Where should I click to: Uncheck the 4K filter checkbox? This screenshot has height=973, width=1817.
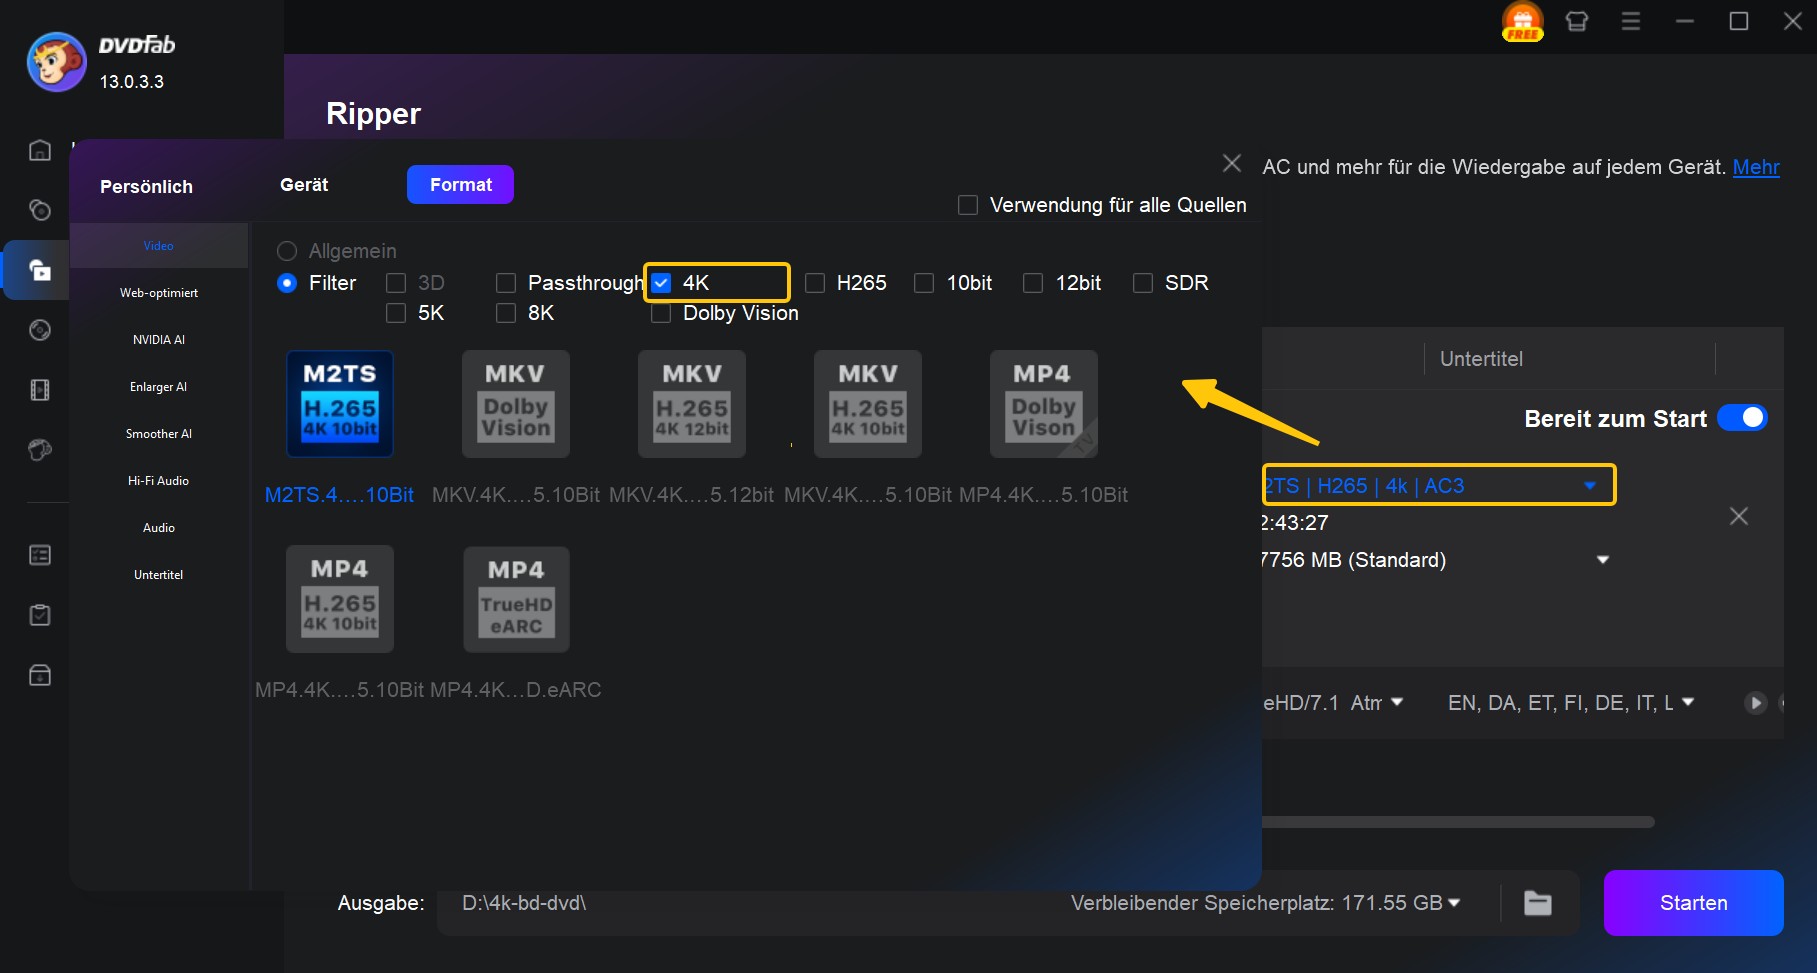[x=661, y=283]
